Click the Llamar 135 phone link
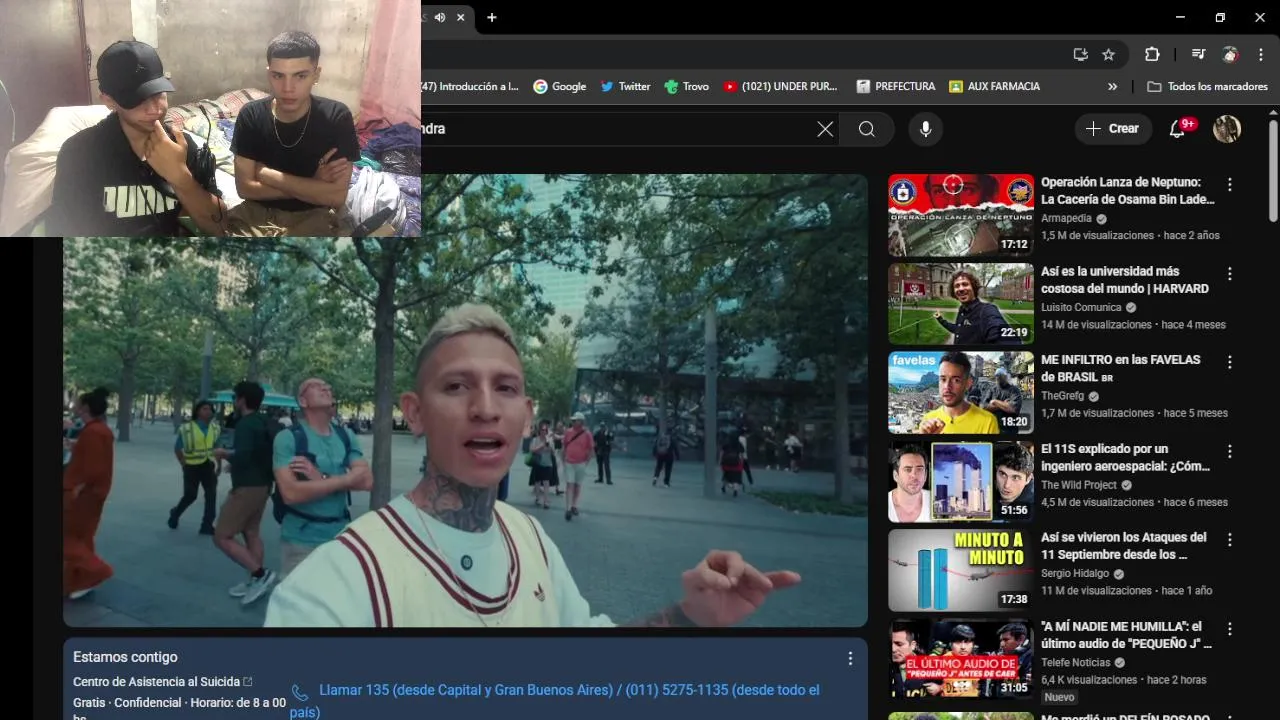This screenshot has height=720, width=1280. (x=555, y=700)
